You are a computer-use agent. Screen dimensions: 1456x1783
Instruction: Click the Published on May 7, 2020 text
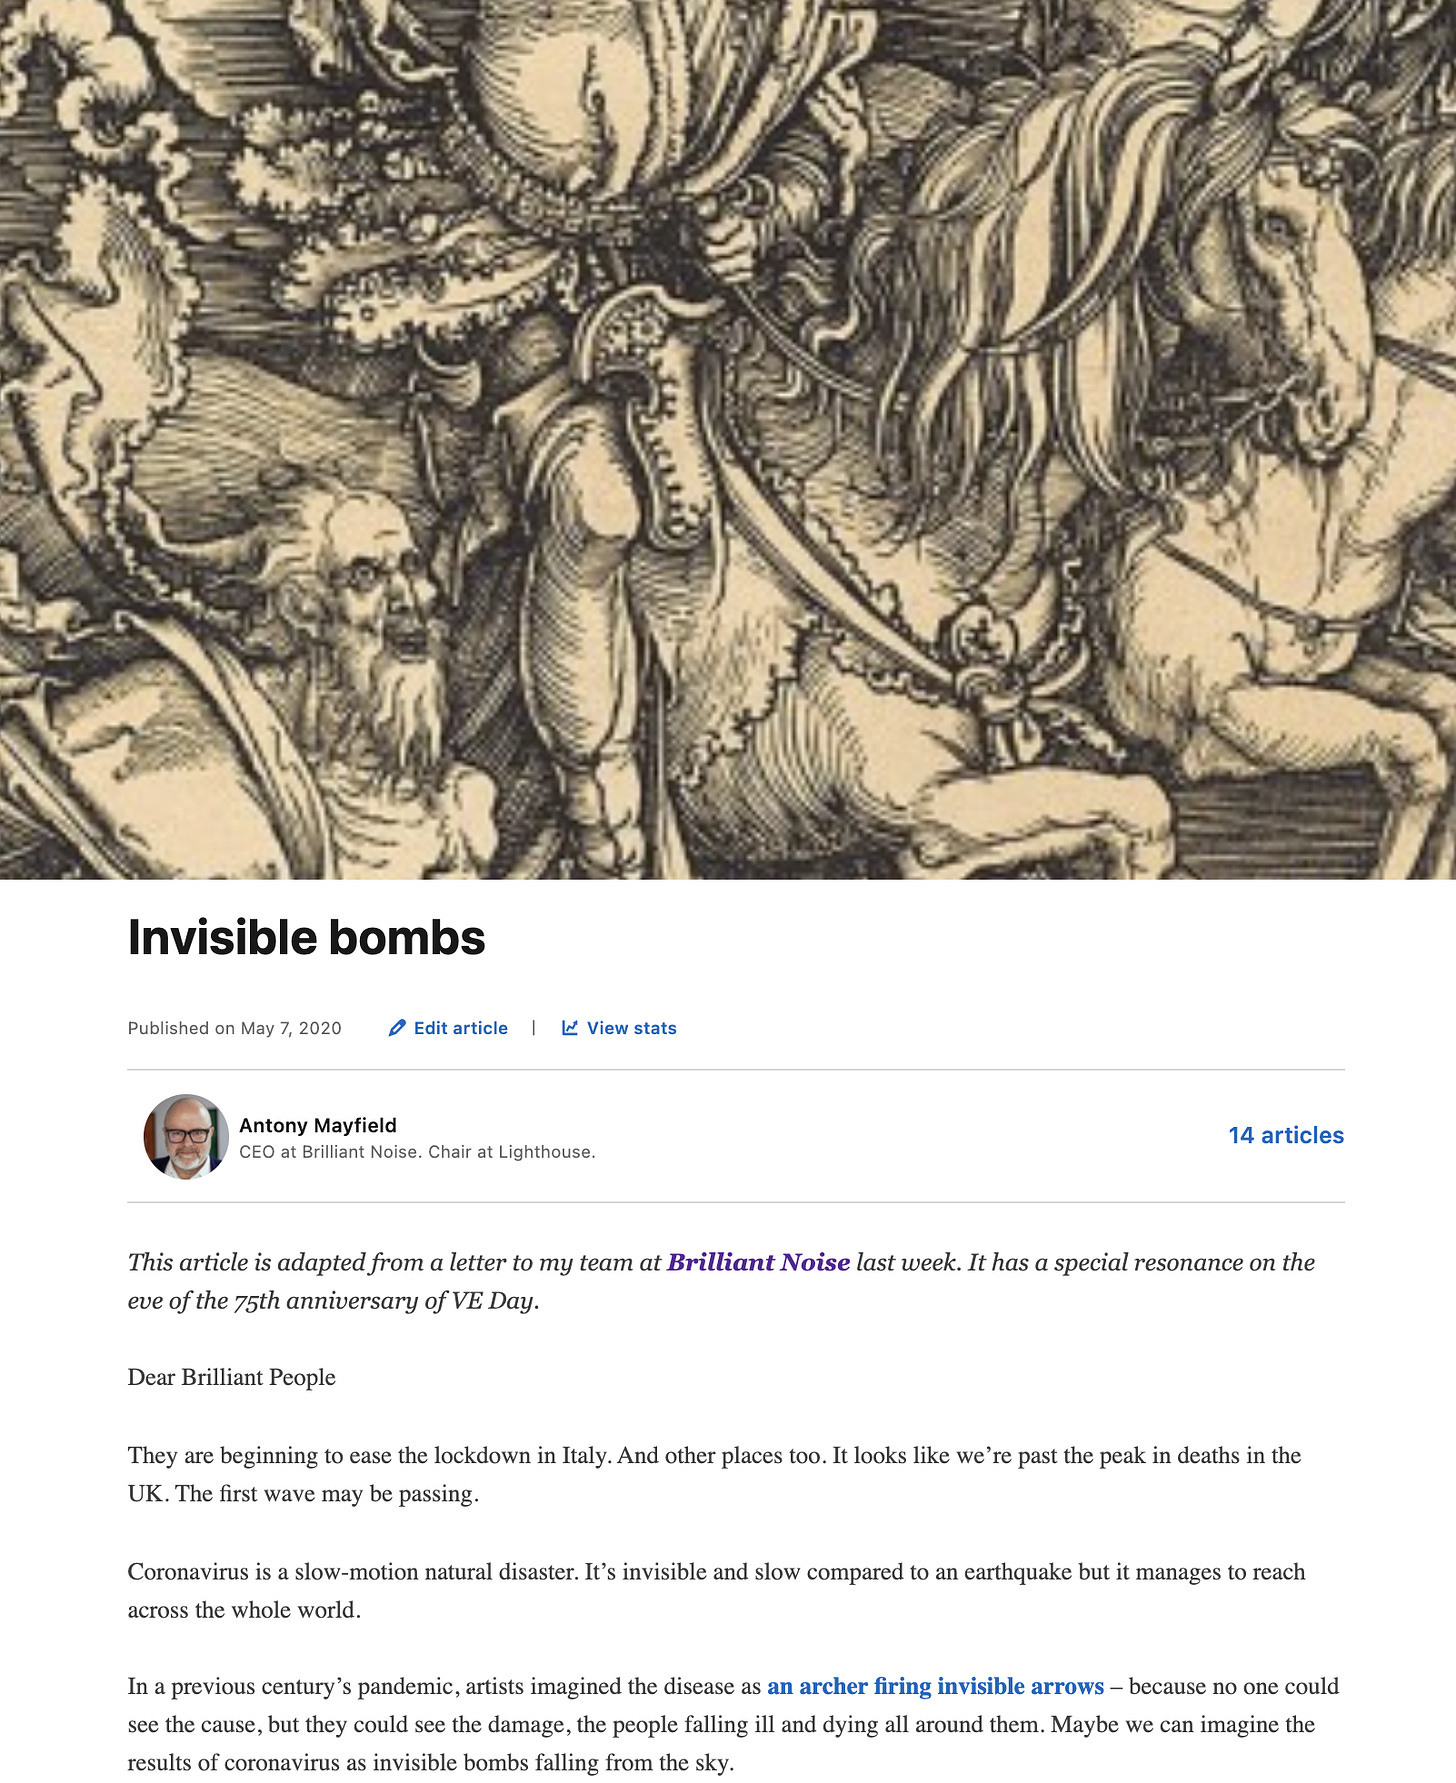[x=235, y=1028]
